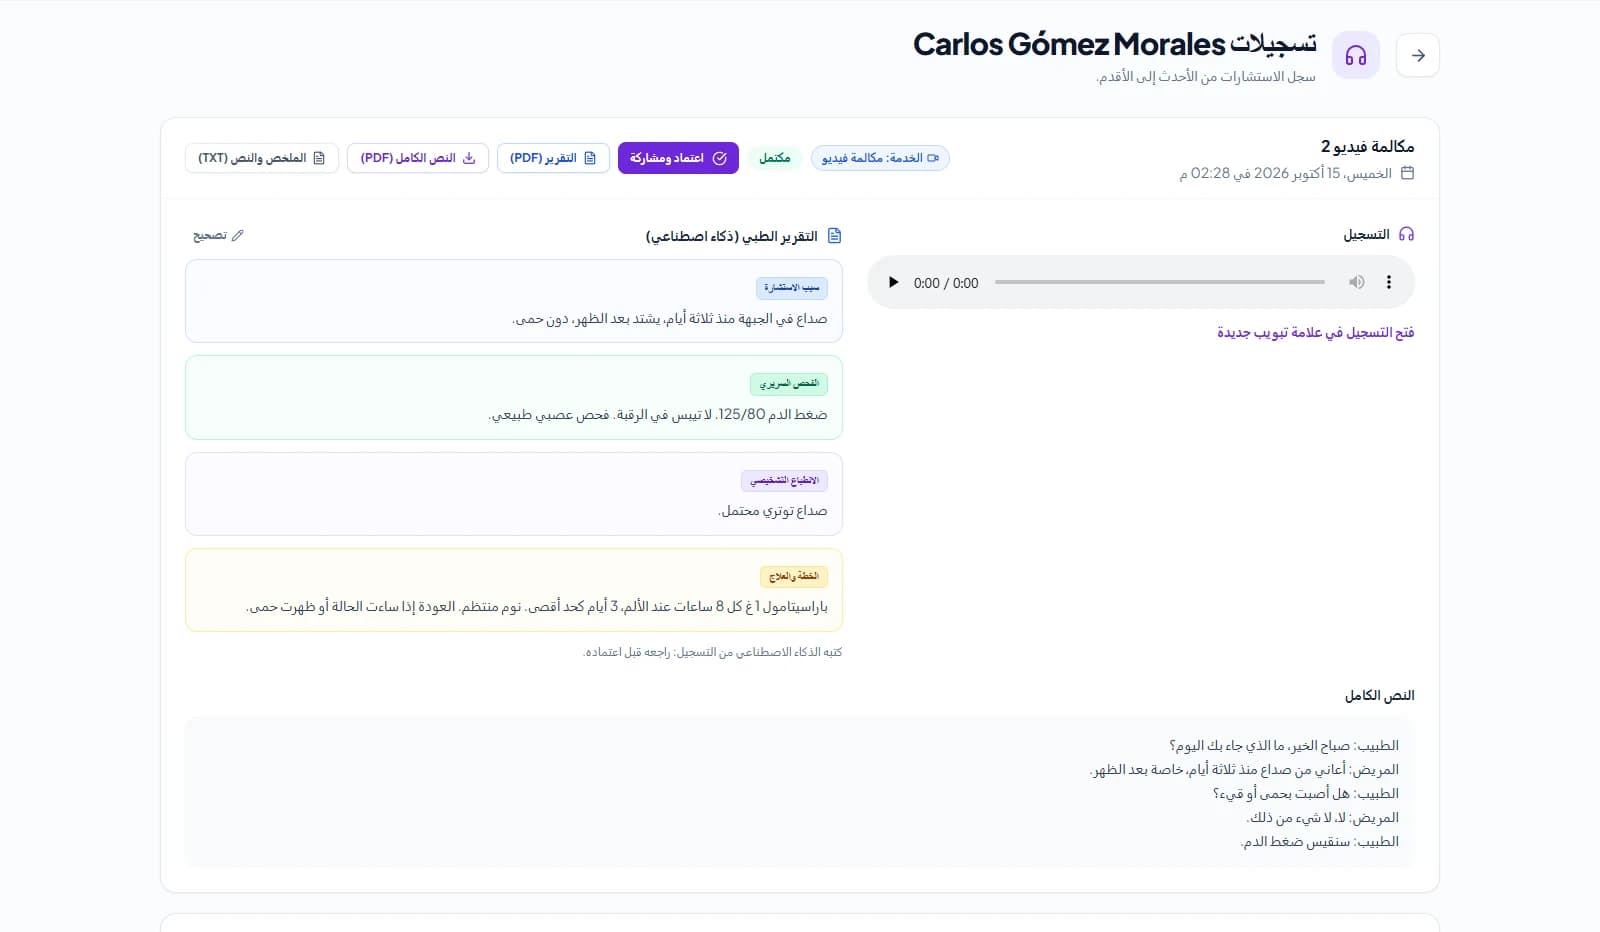Click the مكتمل status badge
The height and width of the screenshot is (932, 1600).
pyautogui.click(x=775, y=158)
